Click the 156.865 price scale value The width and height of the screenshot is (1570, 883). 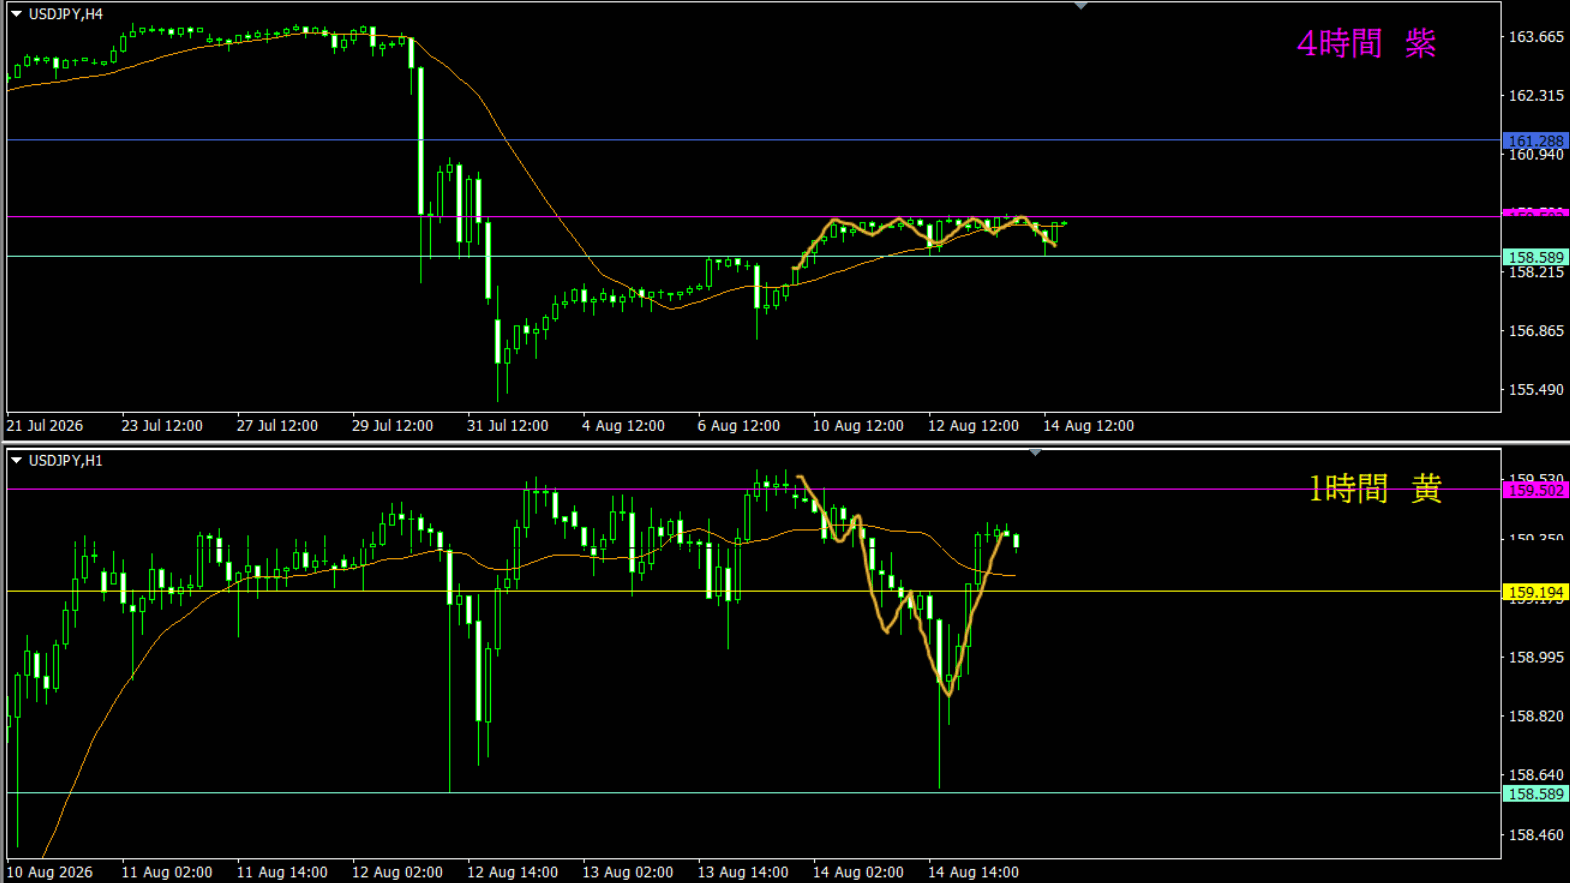click(x=1536, y=331)
